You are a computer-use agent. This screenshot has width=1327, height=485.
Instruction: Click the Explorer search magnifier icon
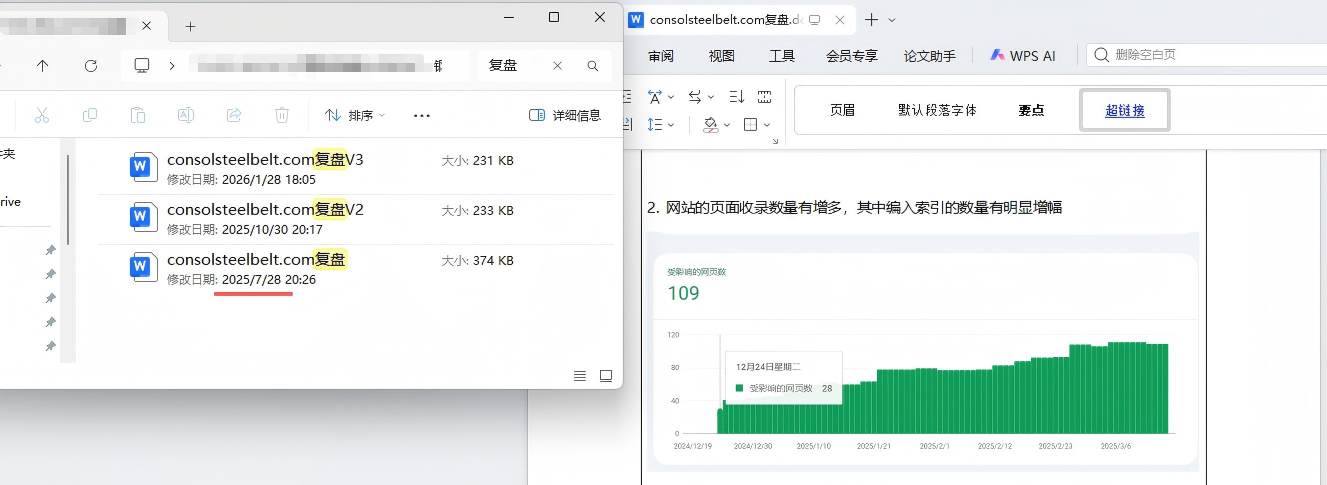coord(593,66)
